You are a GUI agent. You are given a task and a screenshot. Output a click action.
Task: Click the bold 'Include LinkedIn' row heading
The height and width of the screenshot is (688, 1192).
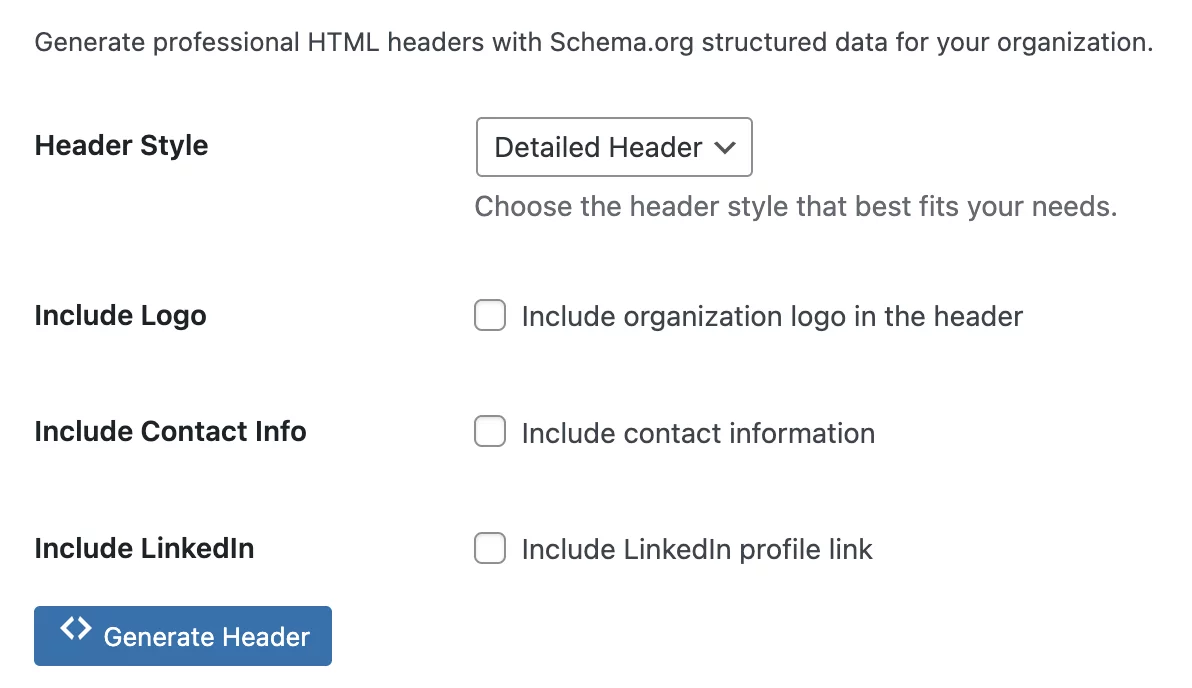pyautogui.click(x=144, y=549)
